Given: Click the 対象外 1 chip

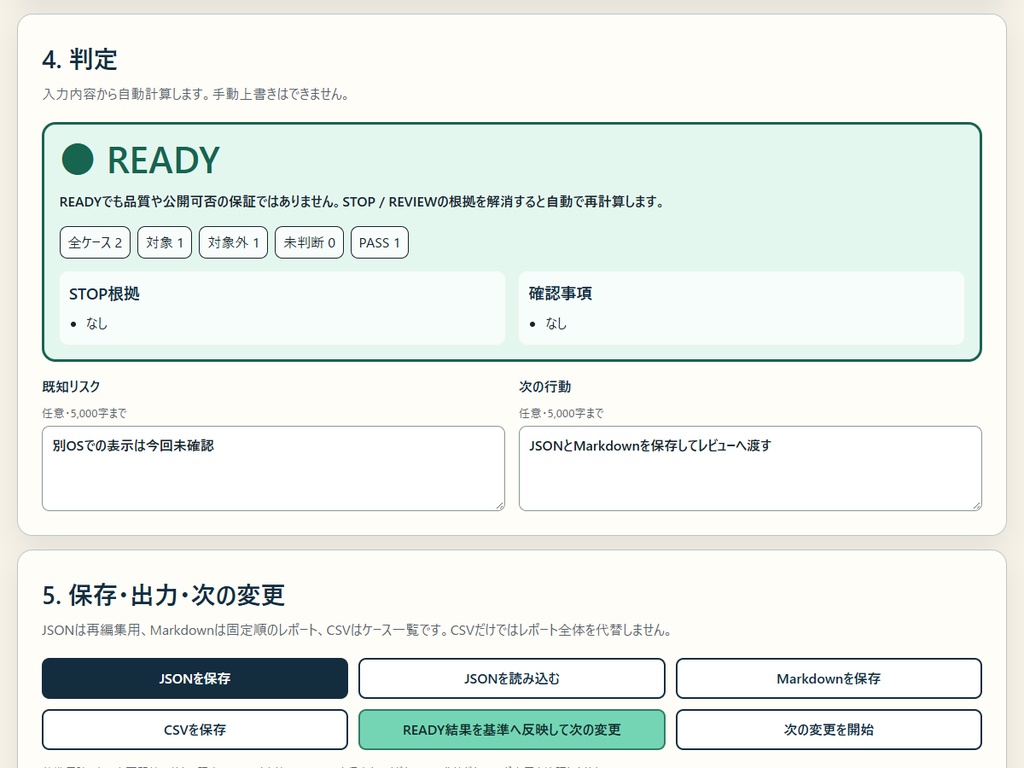Looking at the screenshot, I should click(233, 243).
